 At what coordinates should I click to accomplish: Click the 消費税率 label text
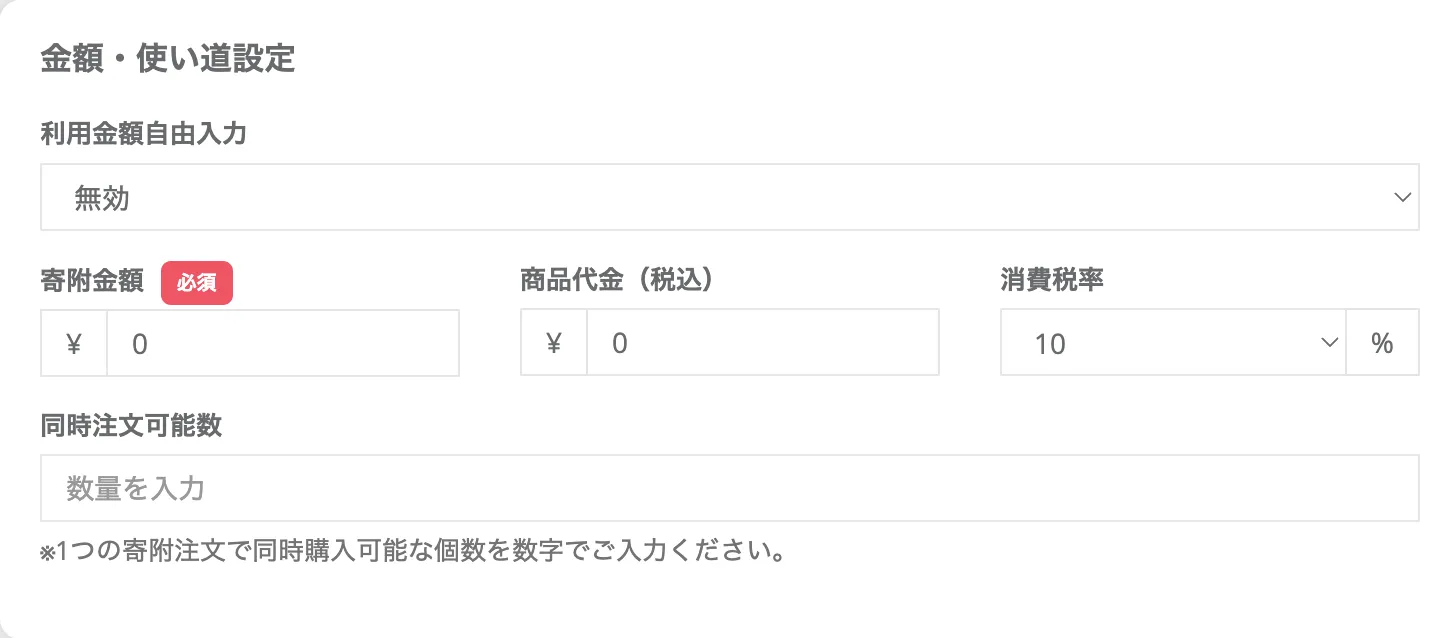click(x=1052, y=281)
